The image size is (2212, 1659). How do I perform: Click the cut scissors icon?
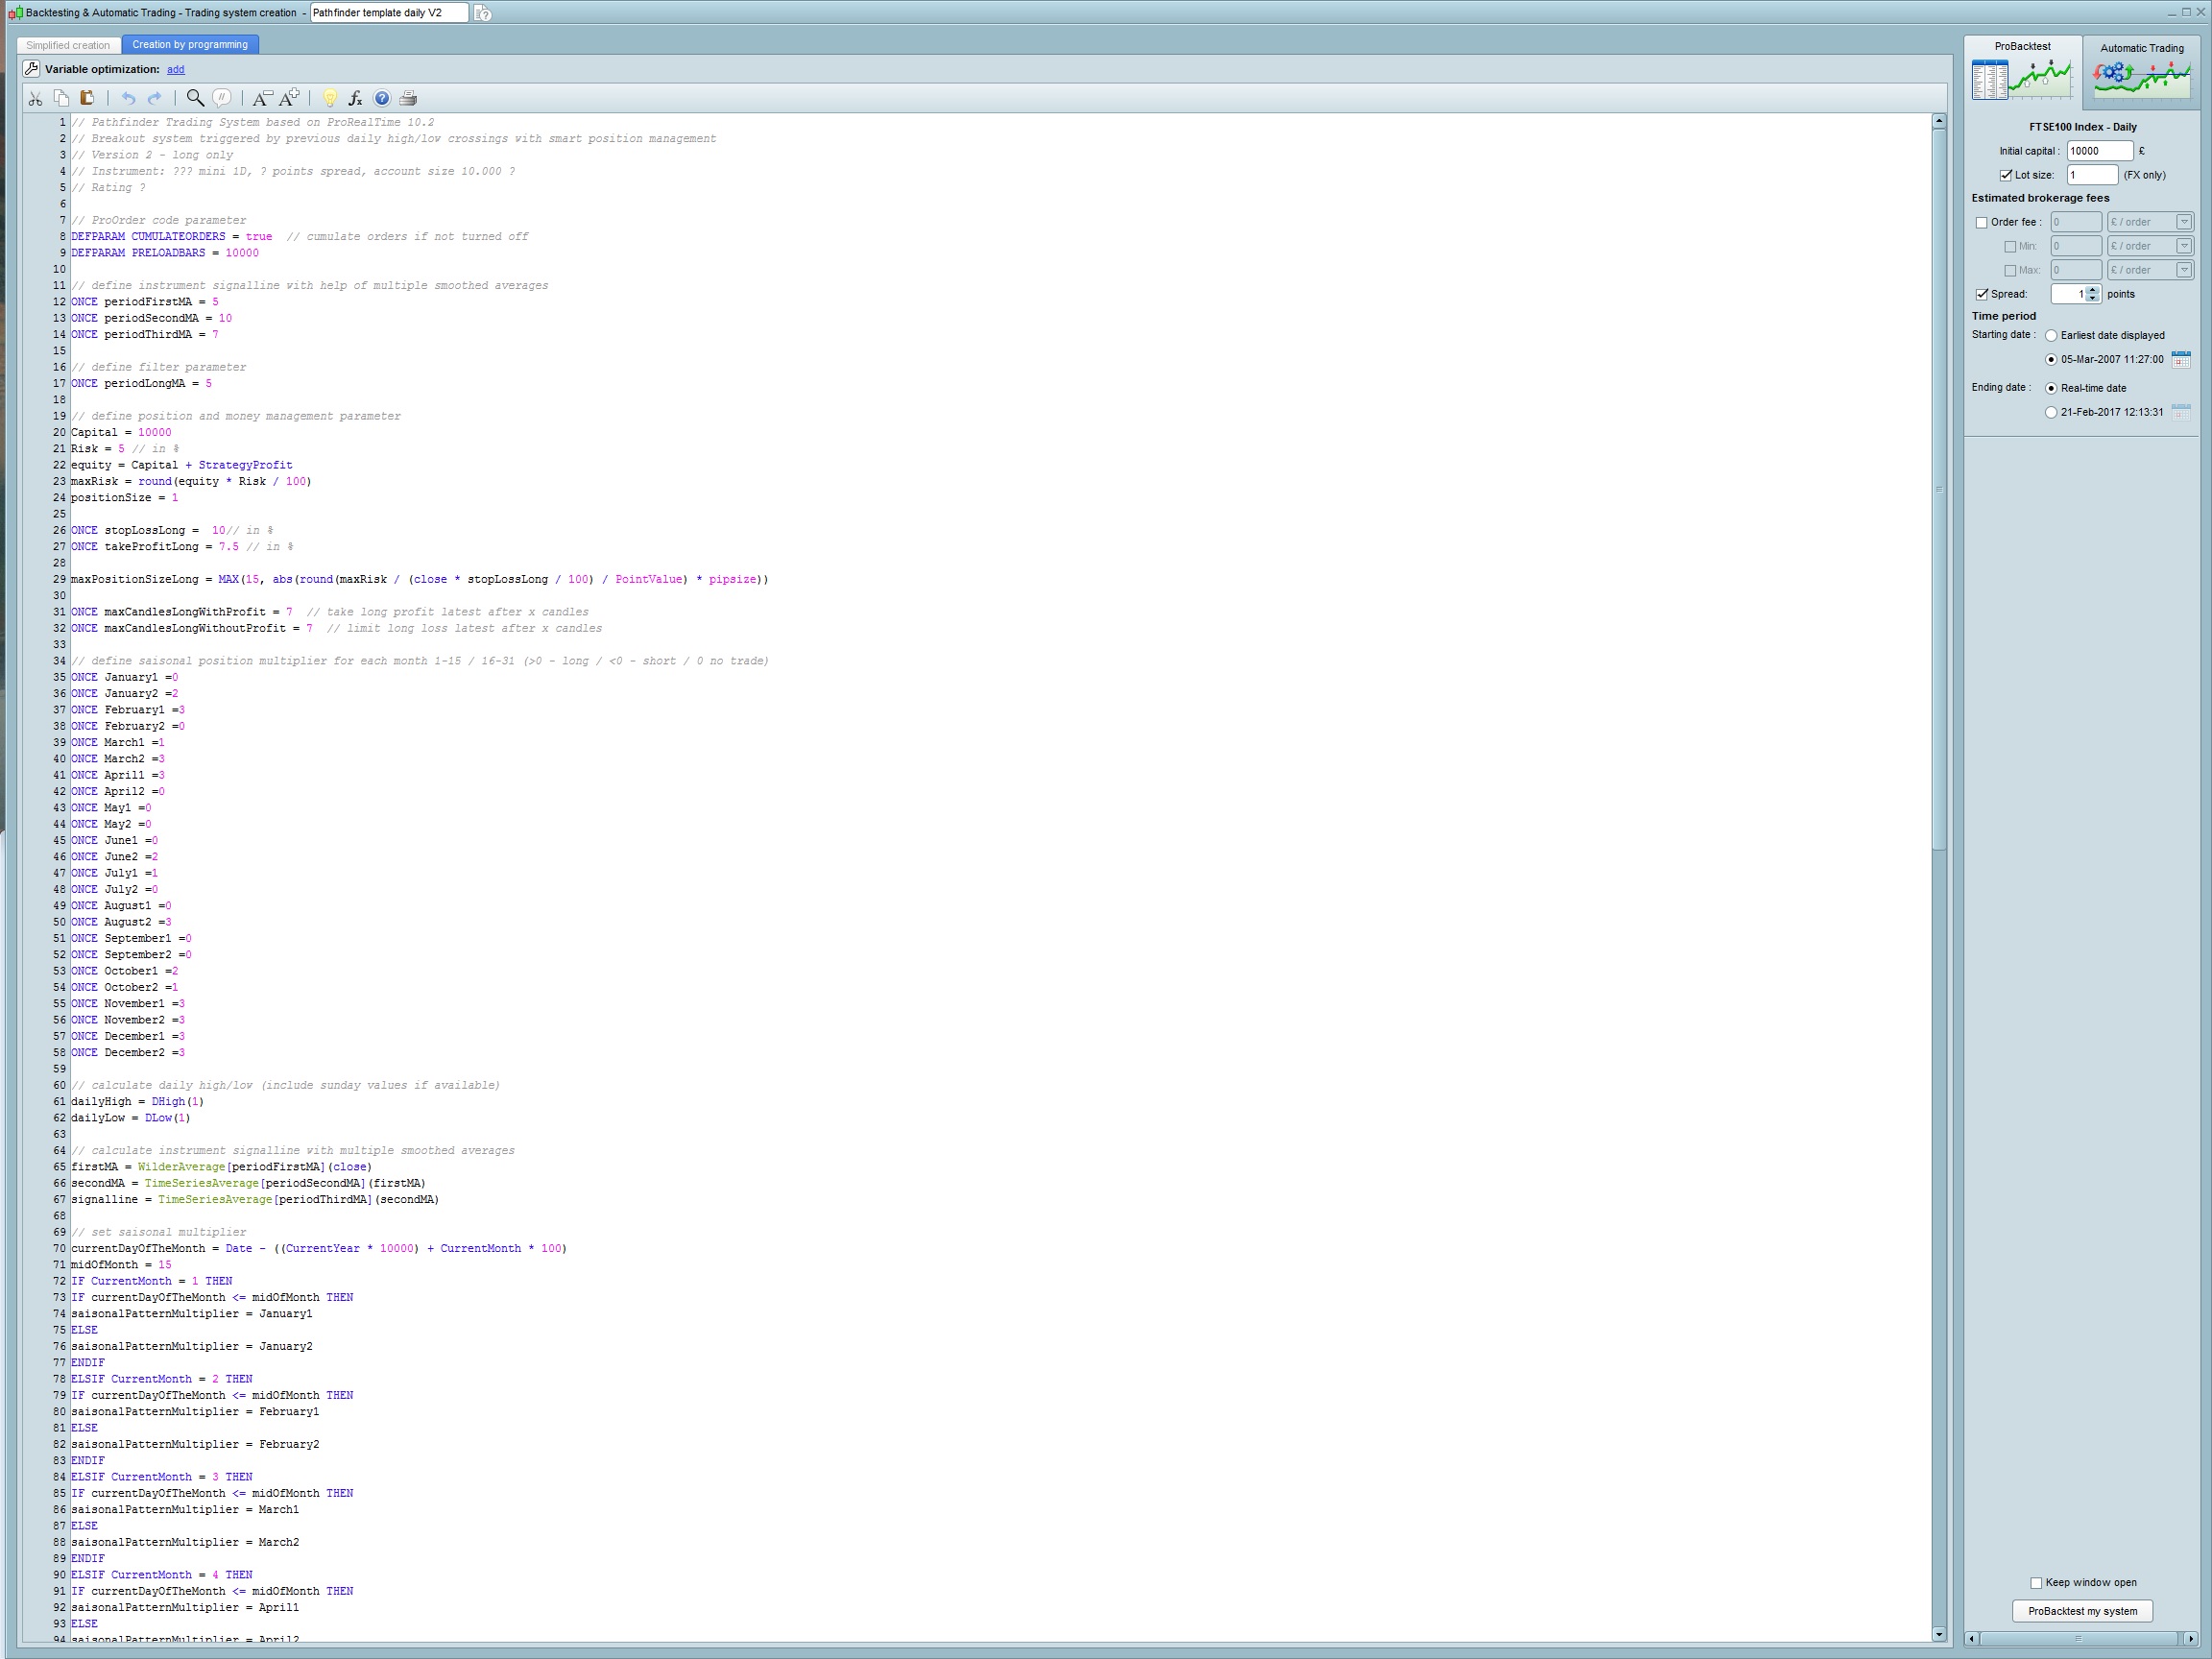click(35, 98)
